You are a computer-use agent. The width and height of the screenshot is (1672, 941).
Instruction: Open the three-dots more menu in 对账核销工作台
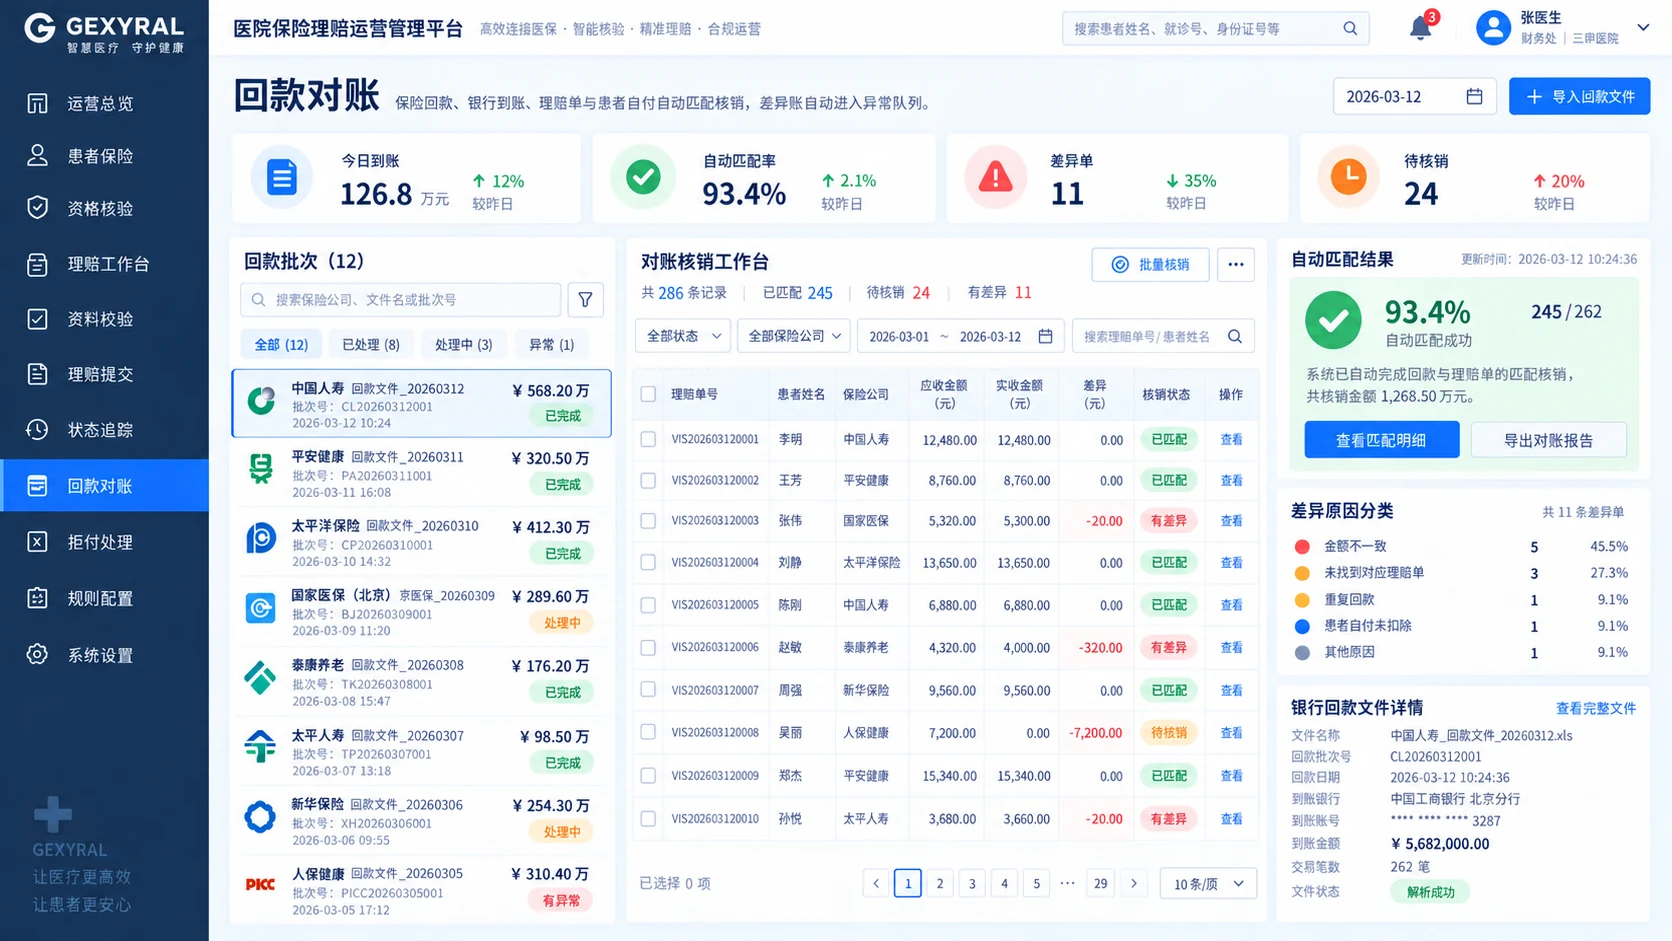pos(1236,264)
